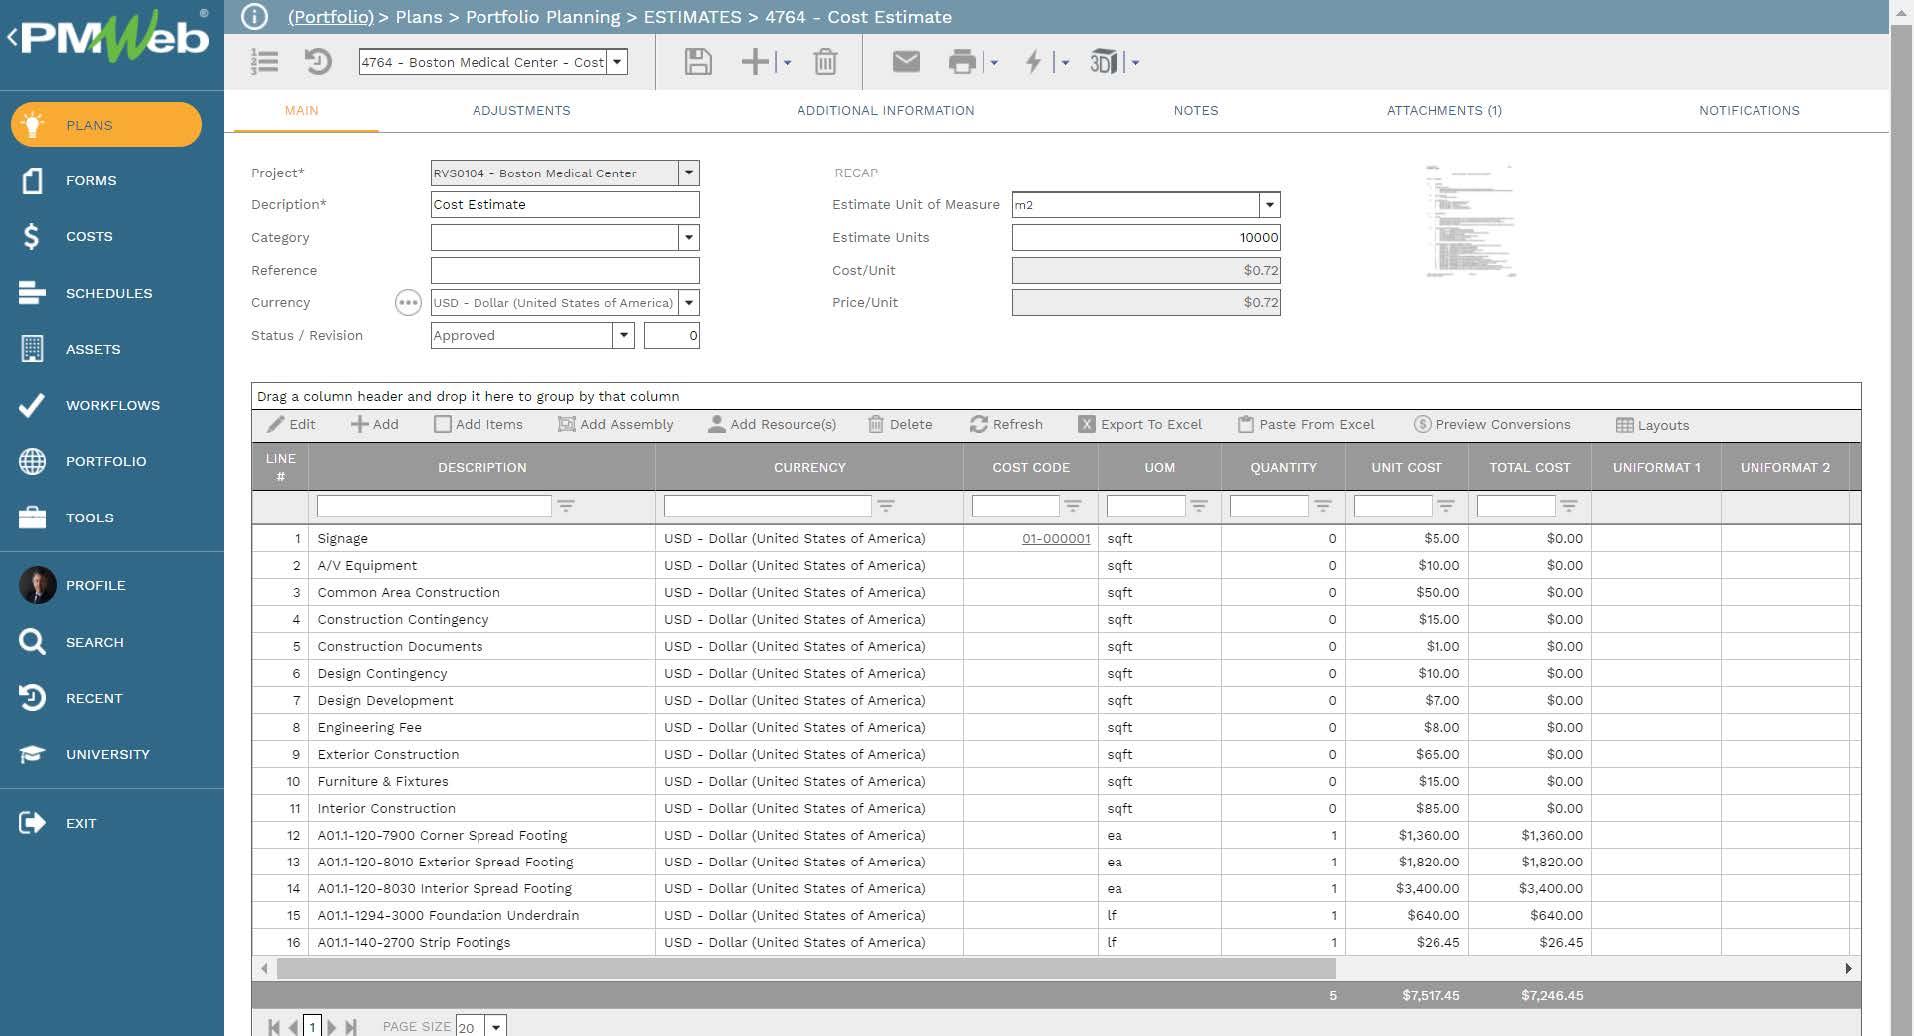The width and height of the screenshot is (1914, 1036).
Task: Open the info icon beside Portfolio breadcrumb
Action: tap(255, 17)
